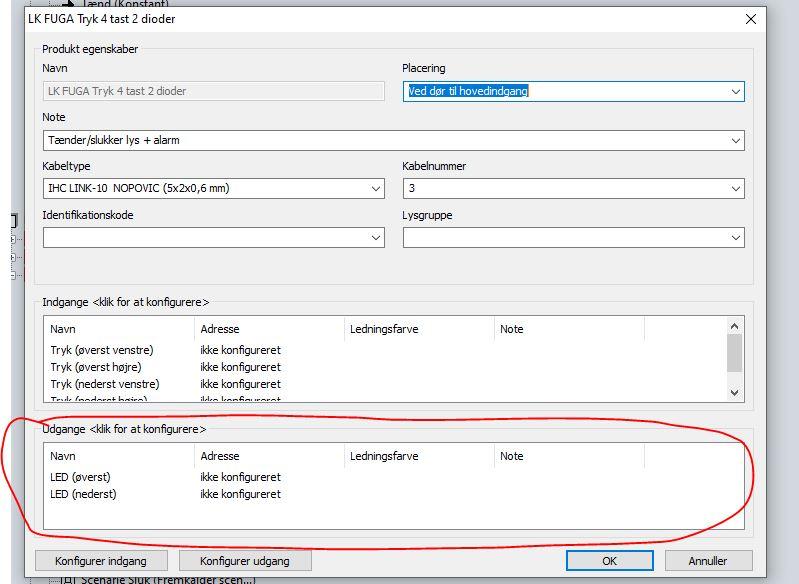Close the LK FUGA dialog window
This screenshot has height=584, width=799.
point(751,19)
